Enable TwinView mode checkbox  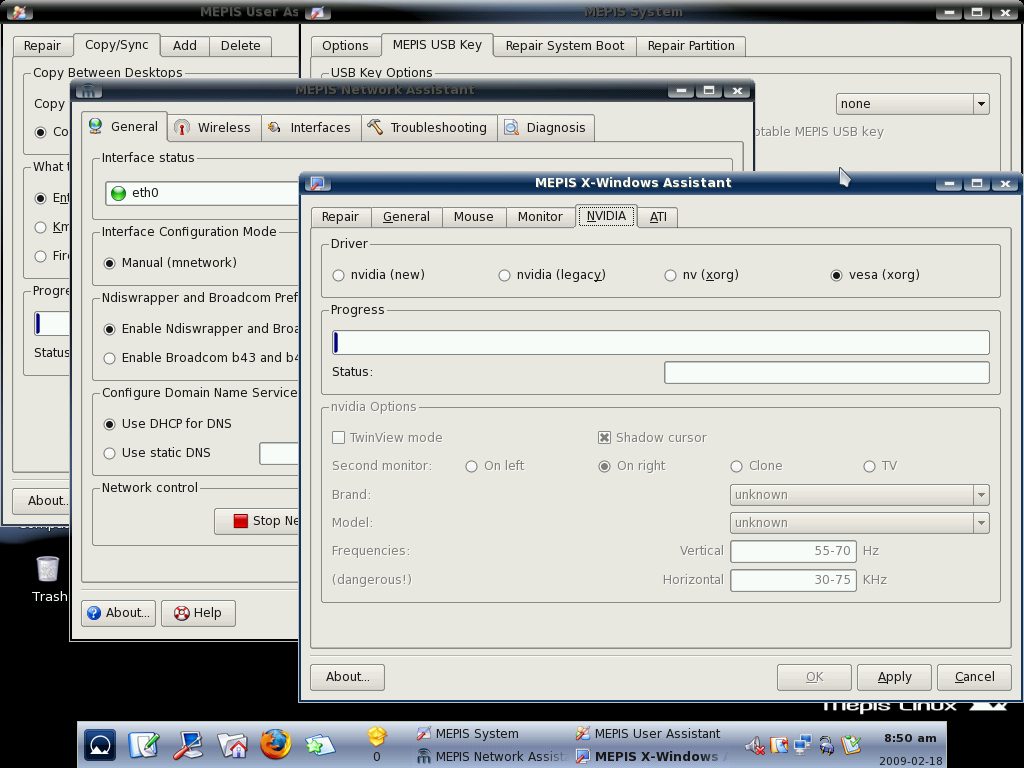[387, 438]
